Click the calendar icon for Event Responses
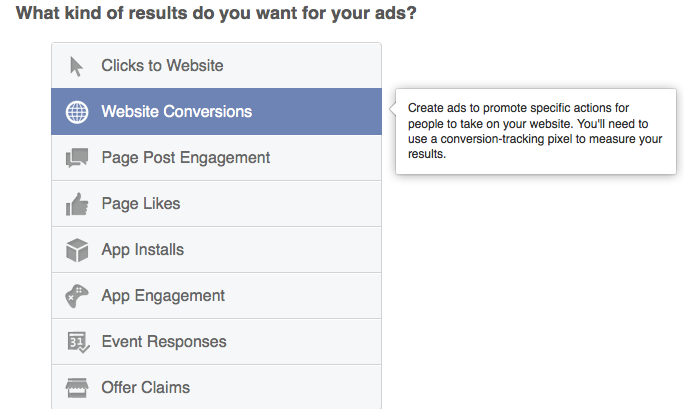 (78, 342)
